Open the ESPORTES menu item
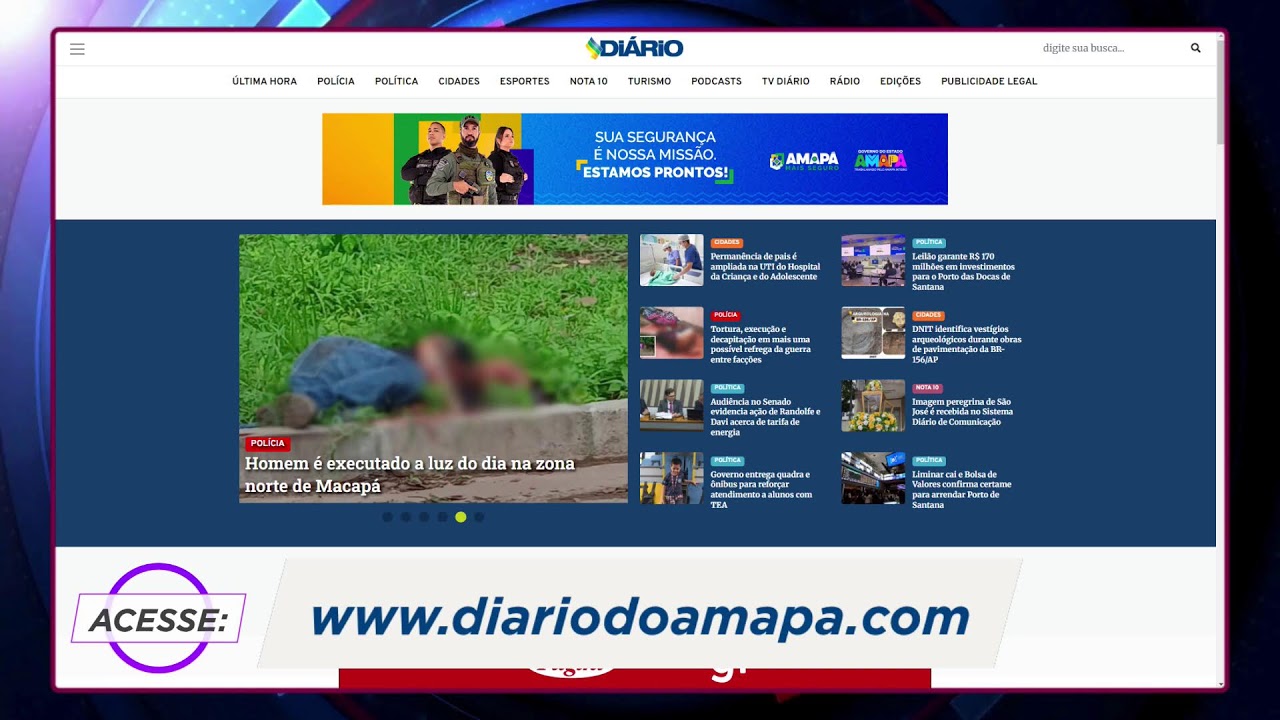Screen dimensions: 1280x720 tap(524, 81)
